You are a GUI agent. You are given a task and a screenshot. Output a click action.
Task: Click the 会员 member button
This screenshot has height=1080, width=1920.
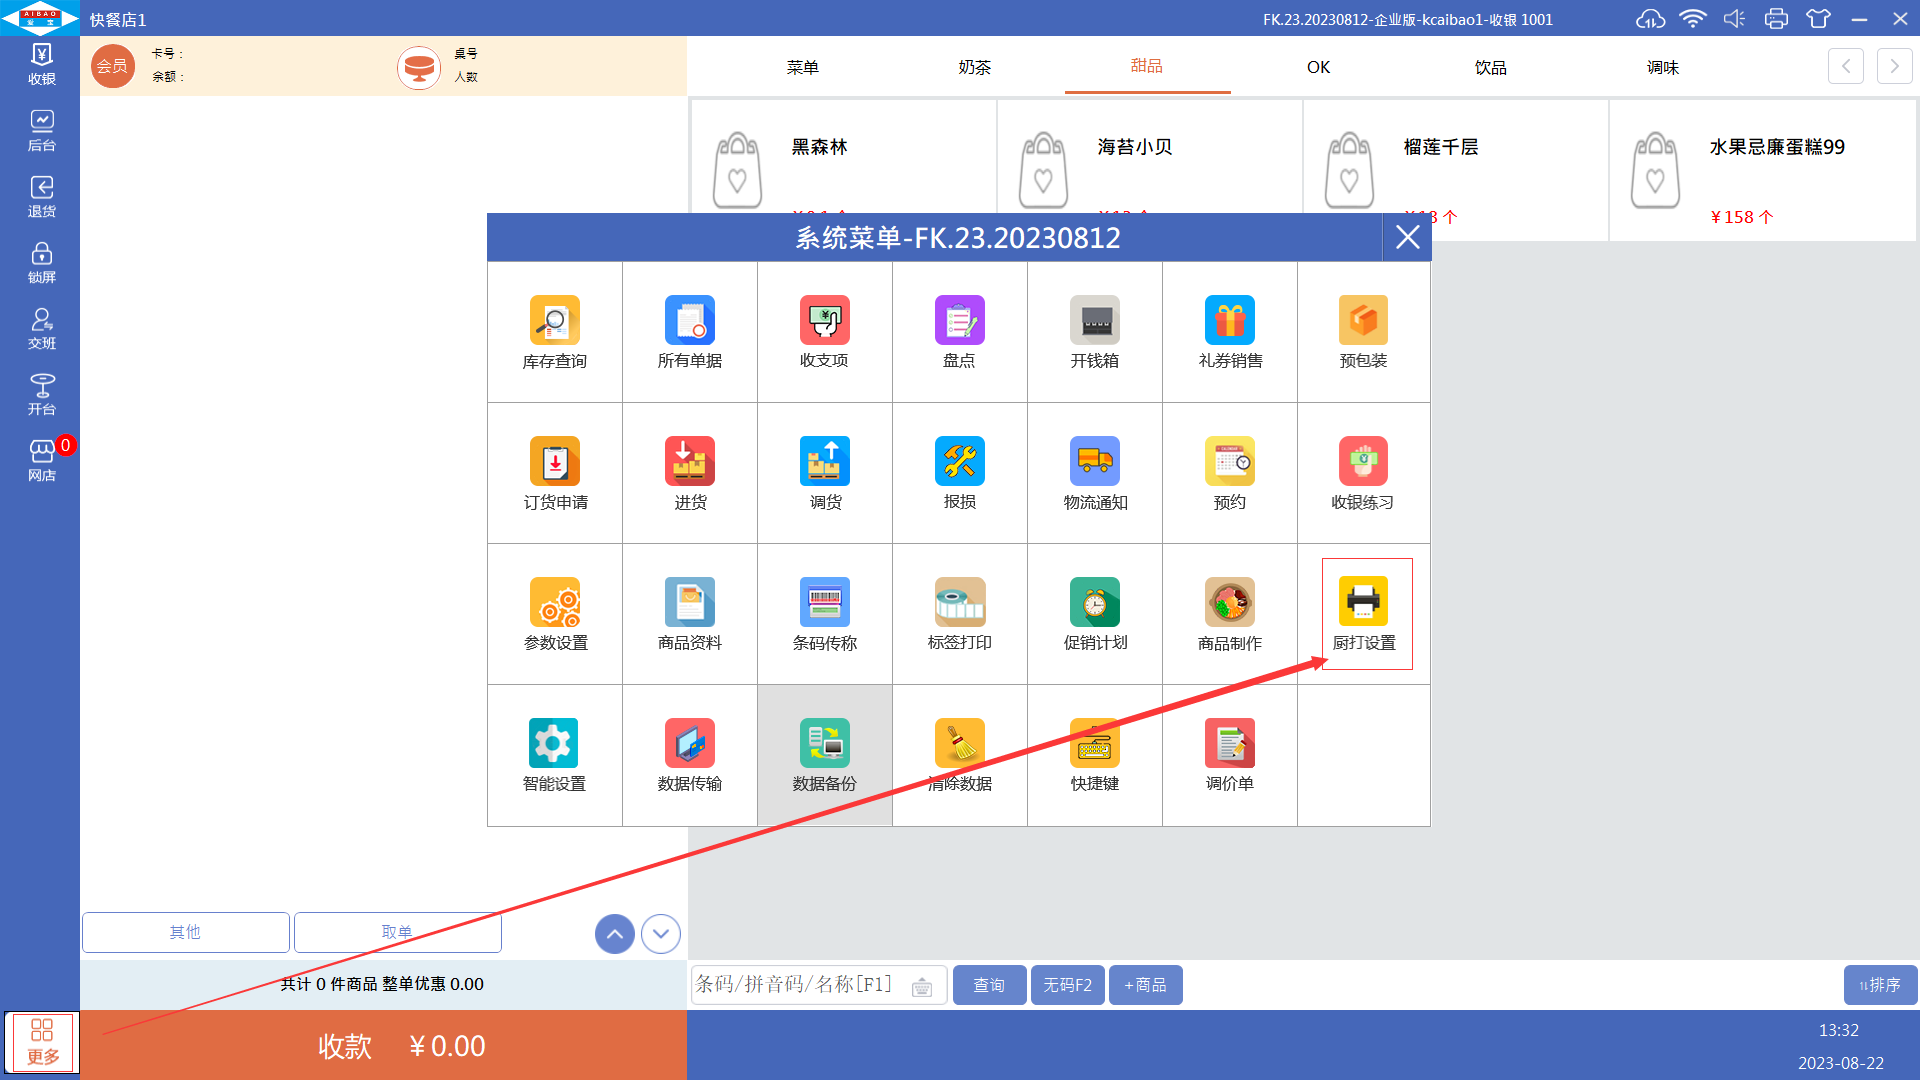tap(113, 66)
